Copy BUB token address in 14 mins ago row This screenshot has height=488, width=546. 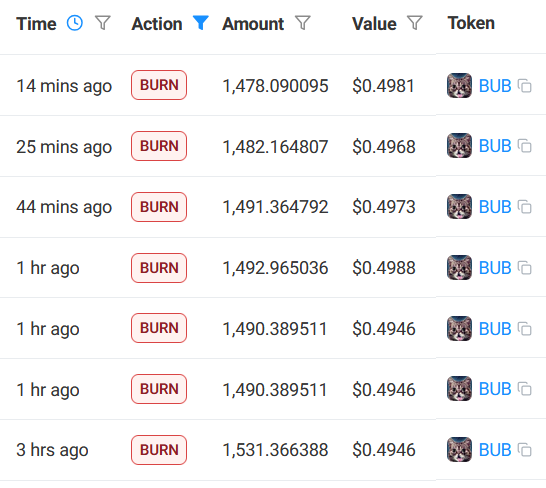tap(524, 86)
